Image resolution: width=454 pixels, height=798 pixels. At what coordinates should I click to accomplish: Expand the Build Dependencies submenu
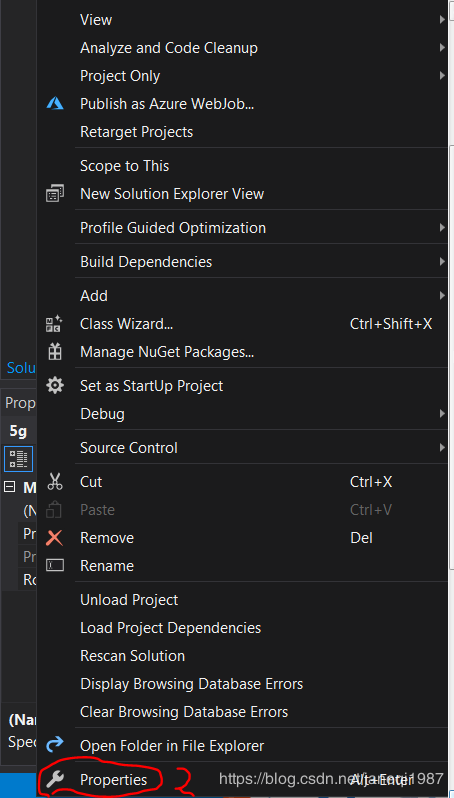146,262
